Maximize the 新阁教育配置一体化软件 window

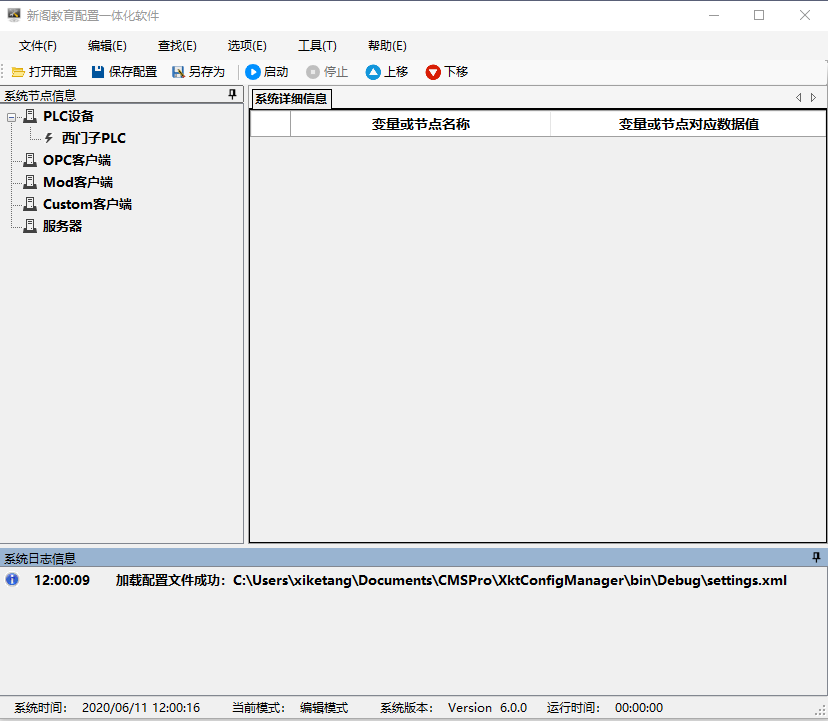click(x=759, y=15)
